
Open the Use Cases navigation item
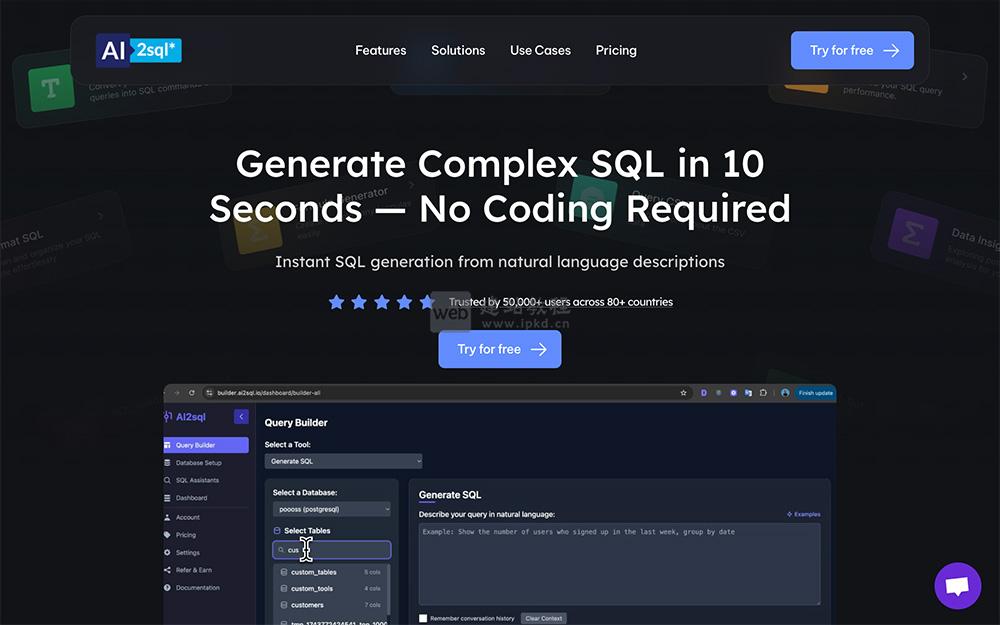(540, 50)
